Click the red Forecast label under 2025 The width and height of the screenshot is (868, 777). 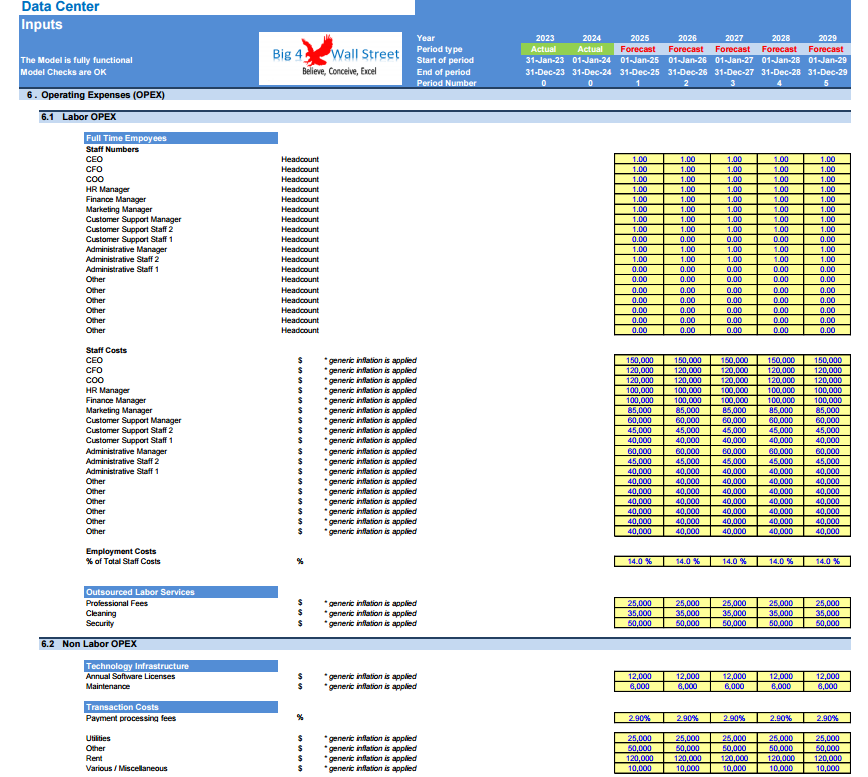coord(639,49)
